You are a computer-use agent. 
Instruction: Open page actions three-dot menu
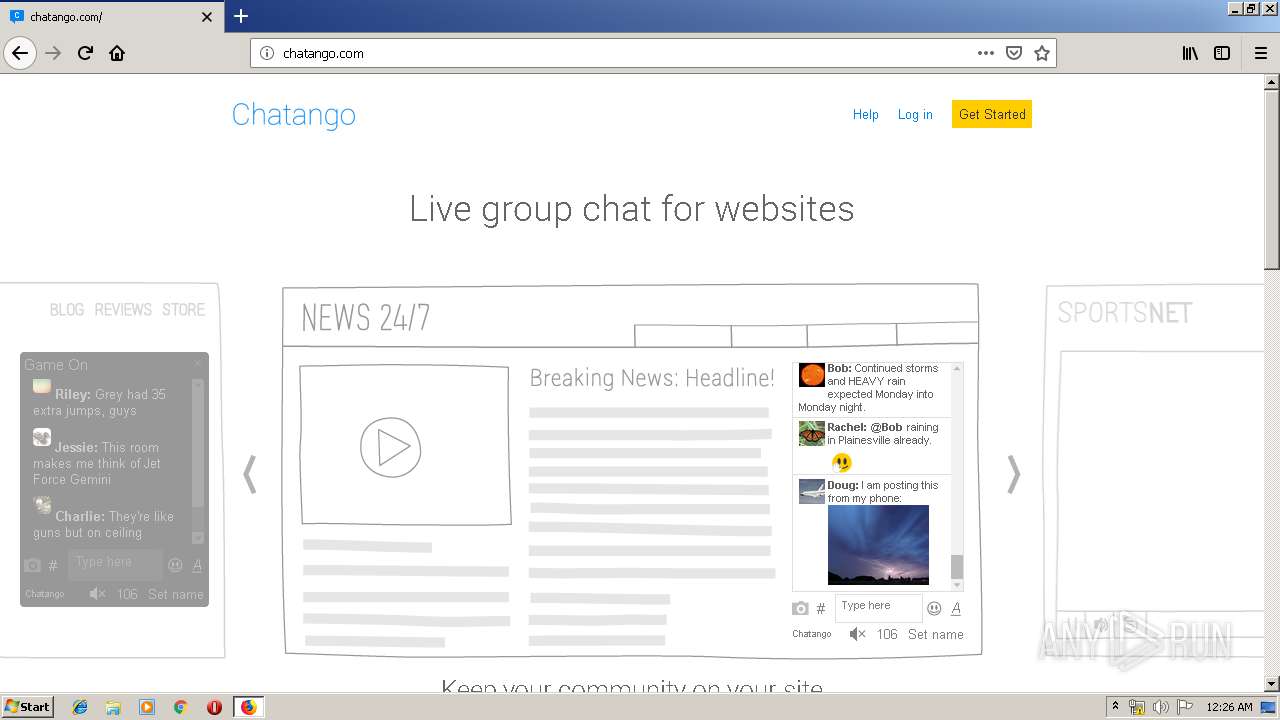pyautogui.click(x=986, y=53)
